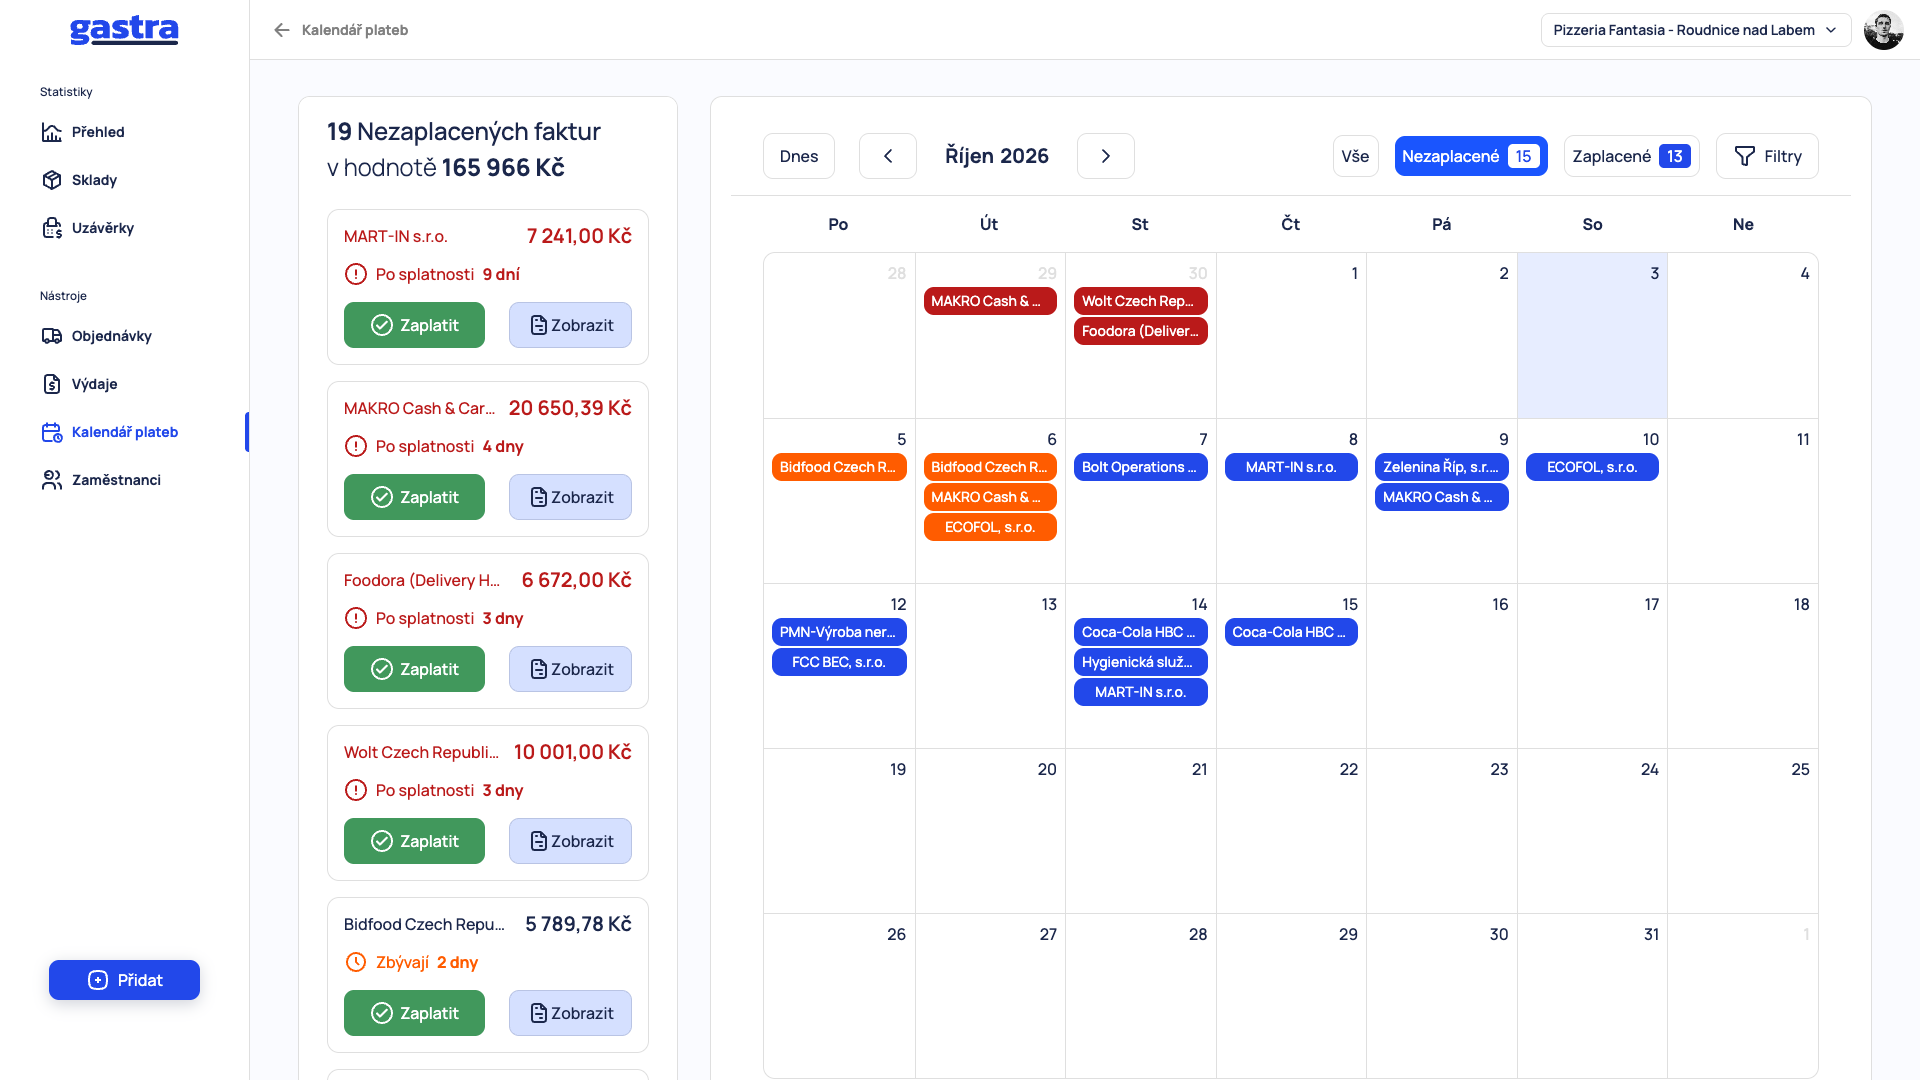The height and width of the screenshot is (1080, 1920).
Task: Show the Wolt Czech Republic invoice
Action: 570,841
